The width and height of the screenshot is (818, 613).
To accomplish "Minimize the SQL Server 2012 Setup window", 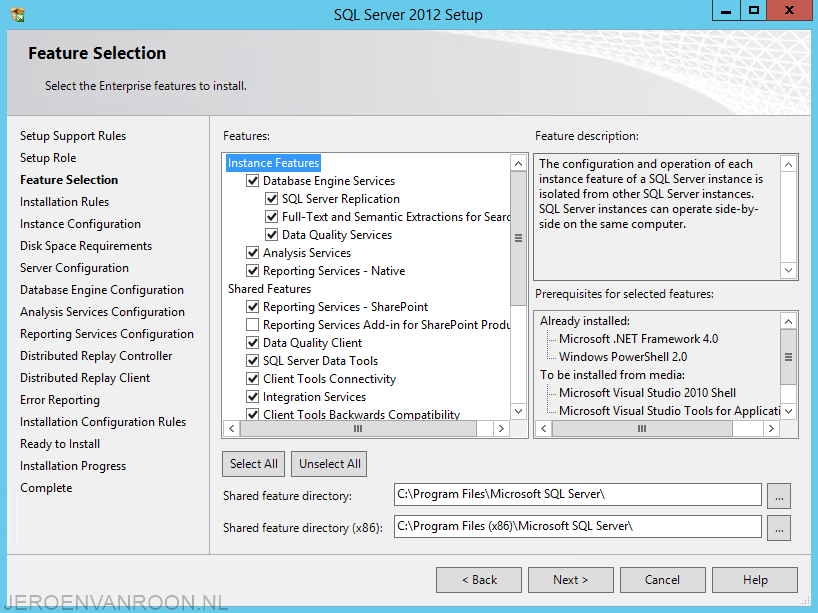I will [x=726, y=10].
